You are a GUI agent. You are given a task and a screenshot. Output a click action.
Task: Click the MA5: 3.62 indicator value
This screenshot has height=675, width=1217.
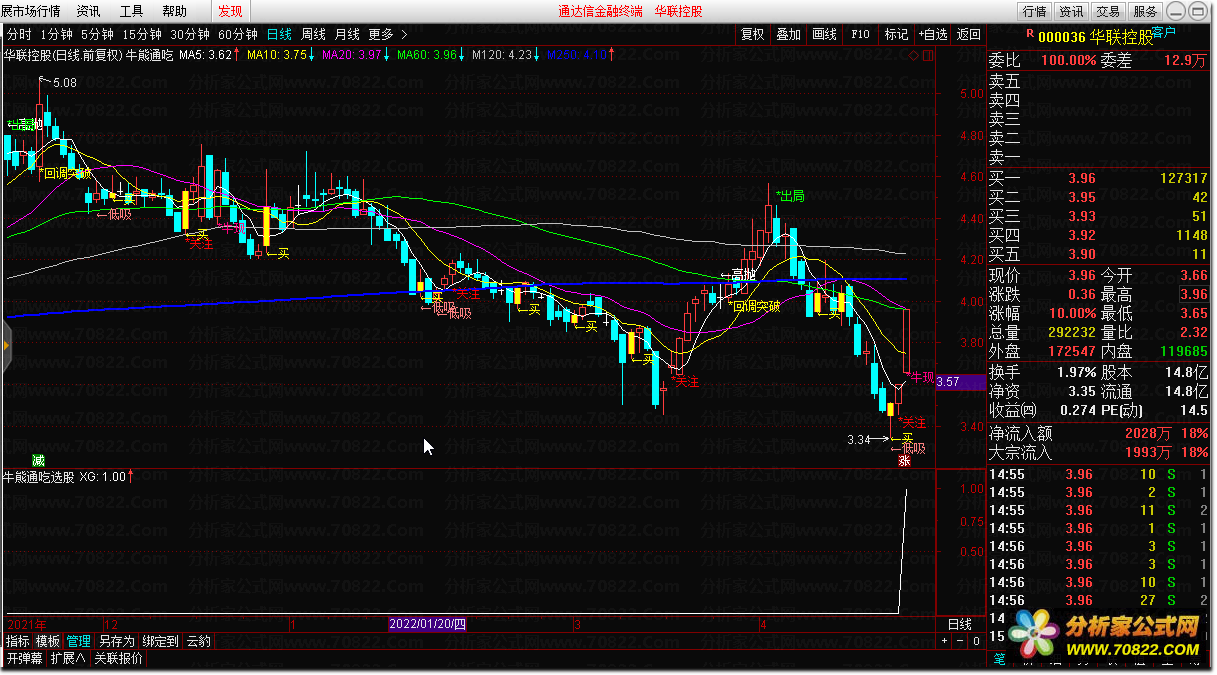(206, 55)
